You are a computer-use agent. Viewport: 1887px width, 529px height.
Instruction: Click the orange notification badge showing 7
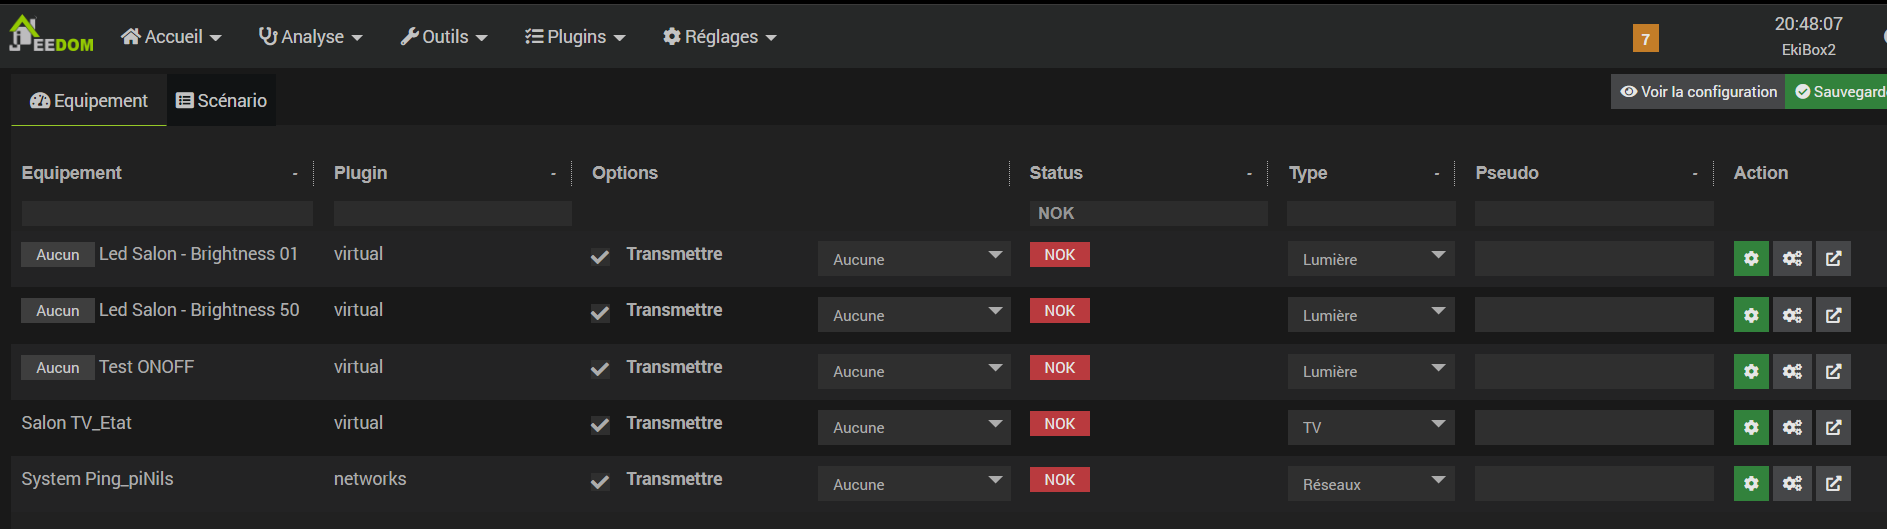1645,38
